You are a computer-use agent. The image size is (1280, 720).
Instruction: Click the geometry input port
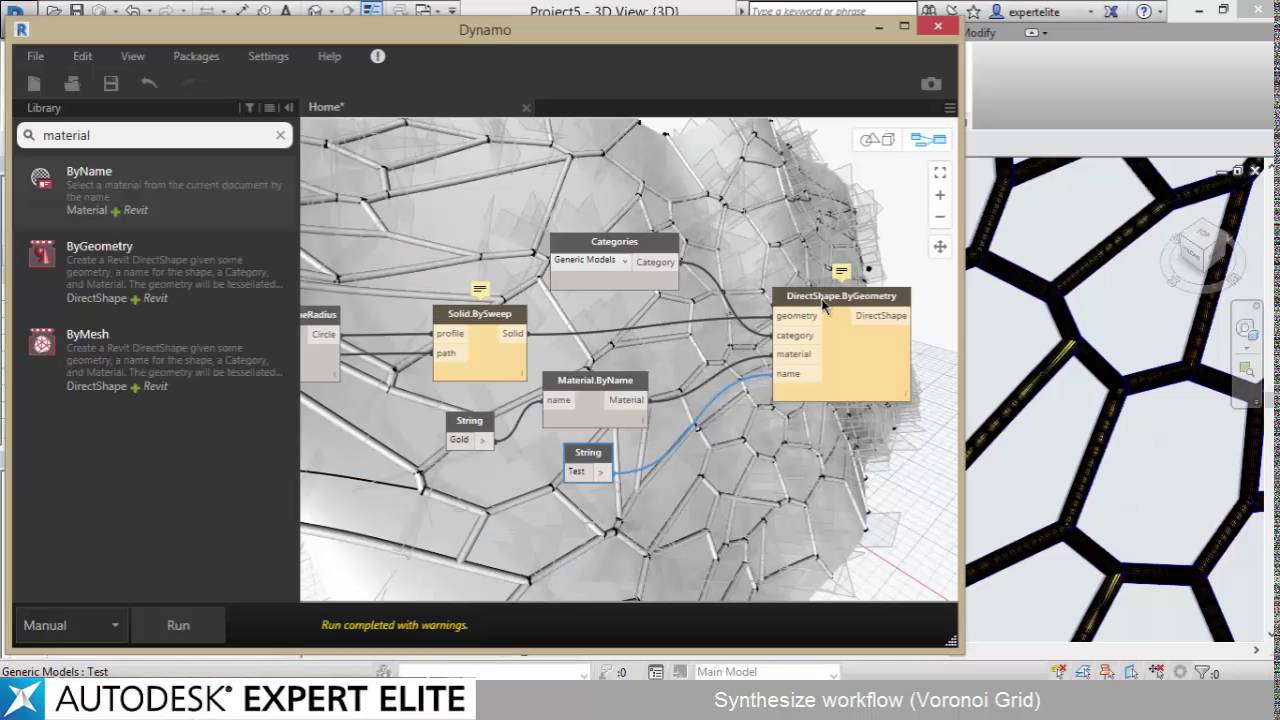(x=797, y=316)
